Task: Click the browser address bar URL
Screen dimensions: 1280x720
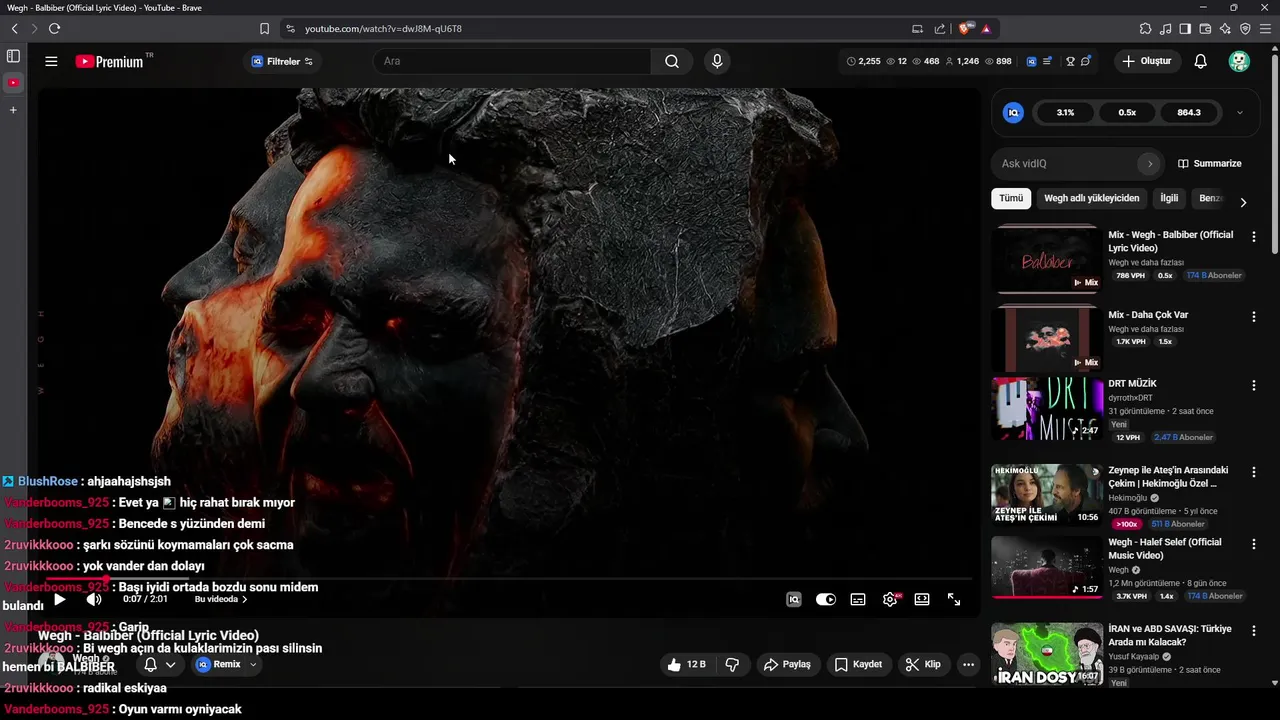Action: [383, 28]
